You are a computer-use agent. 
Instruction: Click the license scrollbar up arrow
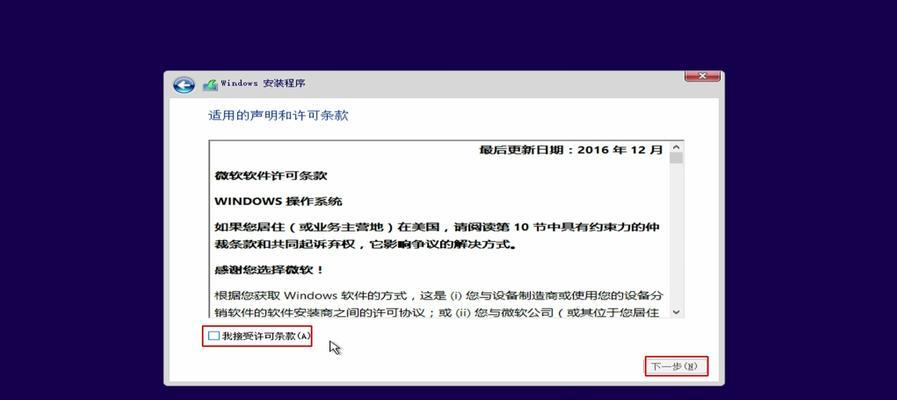[x=676, y=147]
